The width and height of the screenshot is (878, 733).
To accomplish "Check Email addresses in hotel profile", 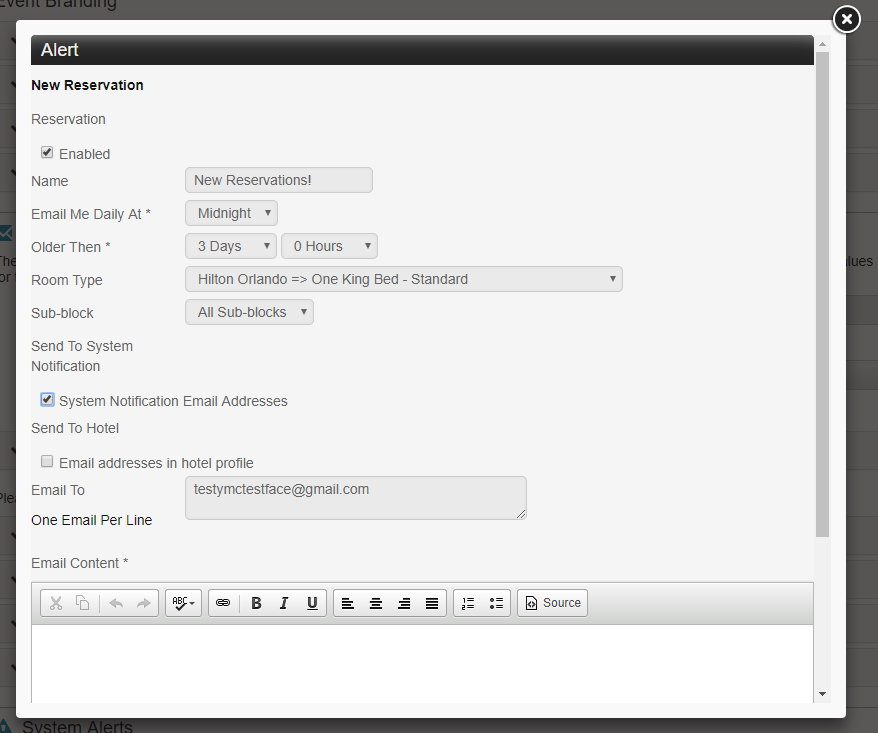I will [x=47, y=461].
